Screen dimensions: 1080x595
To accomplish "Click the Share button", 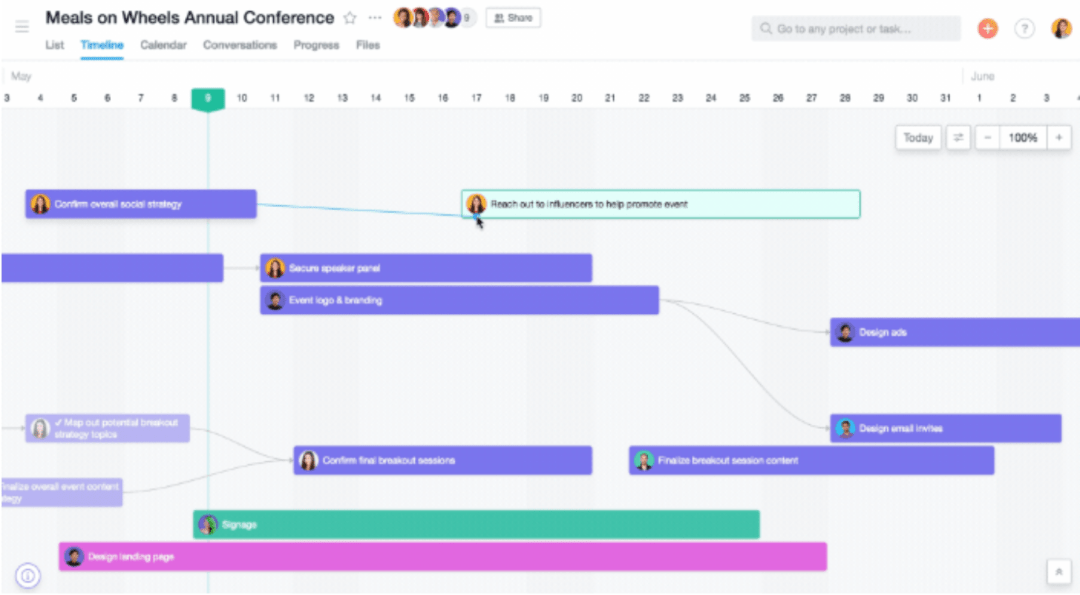I will tap(513, 18).
